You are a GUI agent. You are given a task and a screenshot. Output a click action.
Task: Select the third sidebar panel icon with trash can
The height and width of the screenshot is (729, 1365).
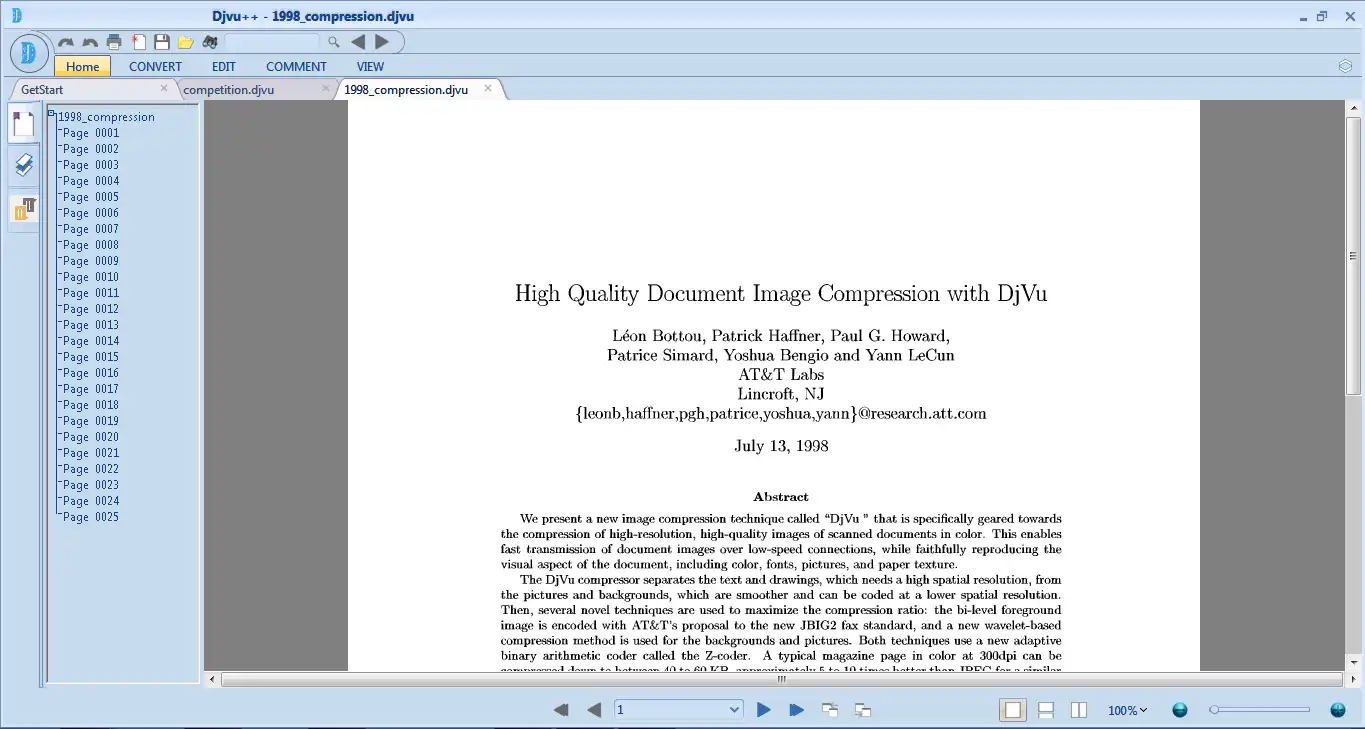(24, 208)
